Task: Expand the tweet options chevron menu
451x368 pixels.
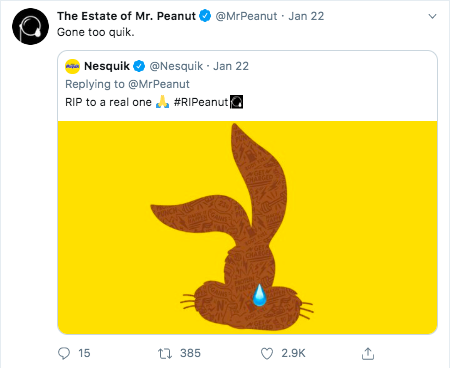Action: 432,16
